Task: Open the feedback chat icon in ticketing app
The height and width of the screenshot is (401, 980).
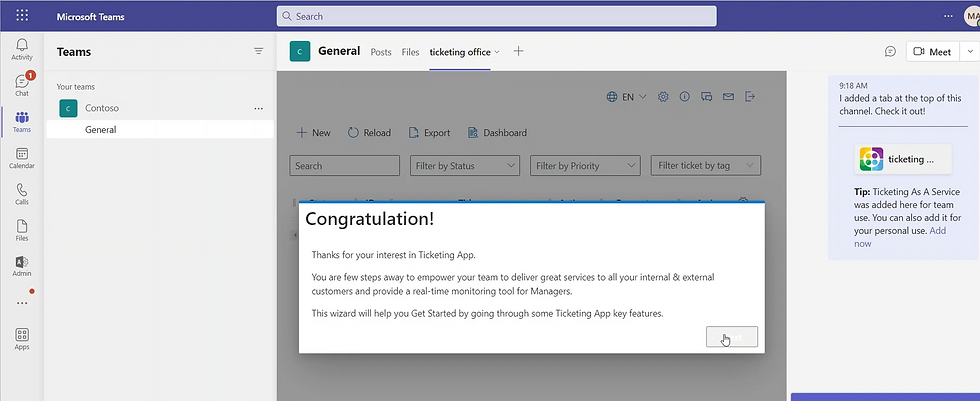Action: [707, 97]
